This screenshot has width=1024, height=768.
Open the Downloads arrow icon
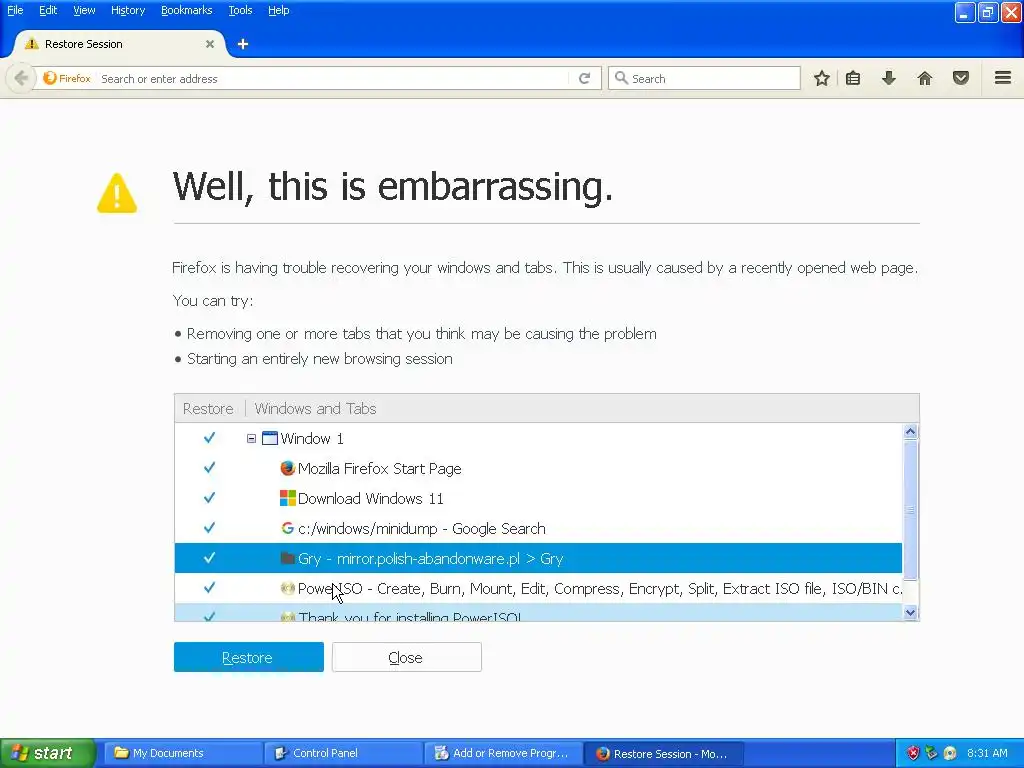(889, 78)
